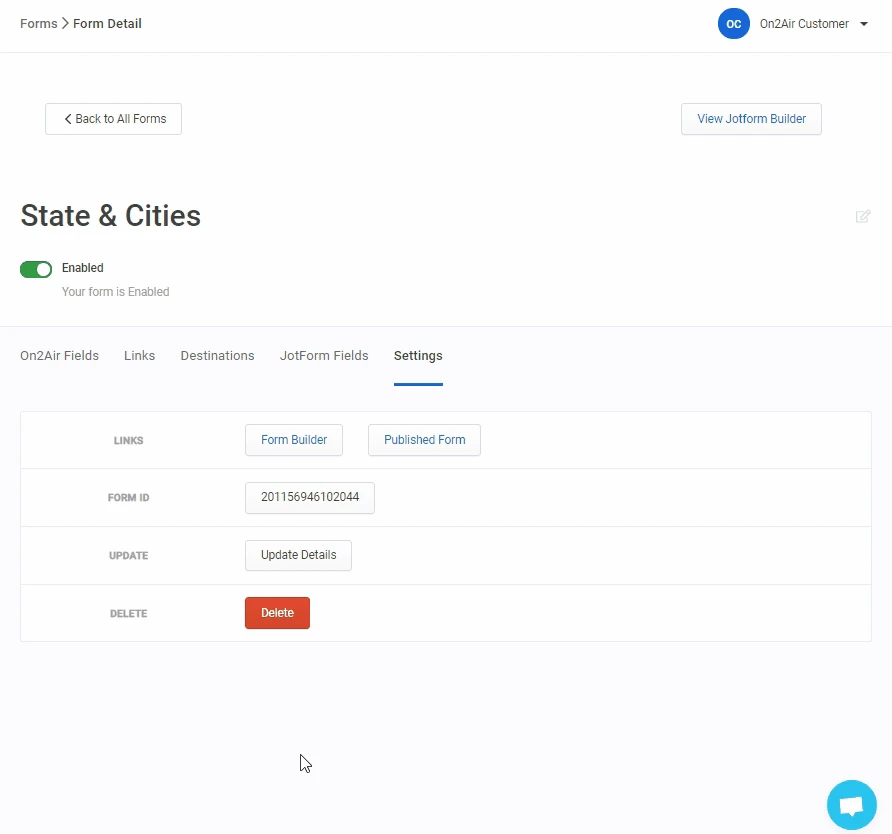Image resolution: width=892 pixels, height=834 pixels.
Task: Click the OC user avatar
Action: click(733, 24)
